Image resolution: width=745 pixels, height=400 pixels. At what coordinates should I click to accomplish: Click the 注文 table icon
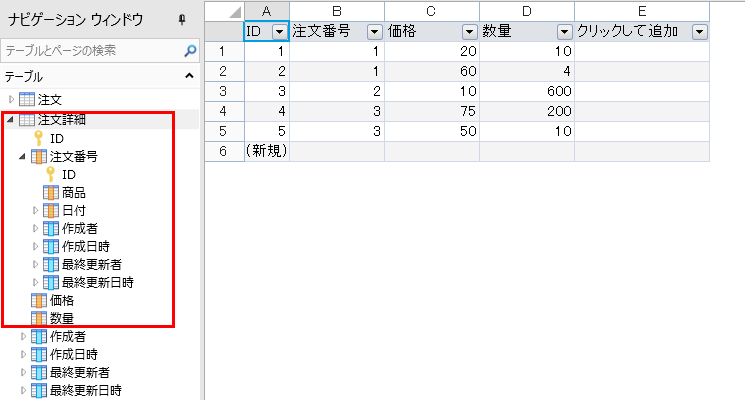[27, 100]
